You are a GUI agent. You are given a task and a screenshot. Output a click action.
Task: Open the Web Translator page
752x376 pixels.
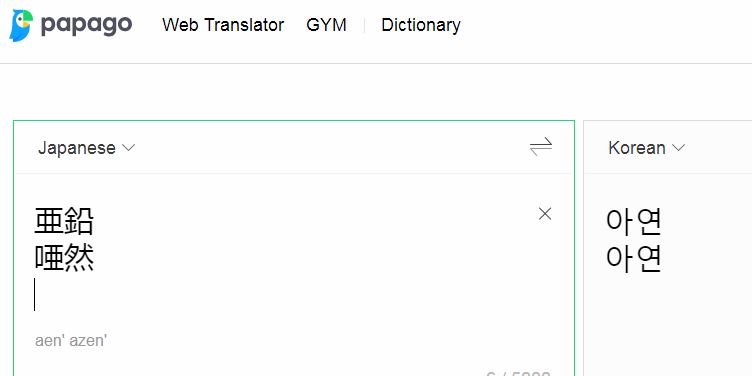click(223, 25)
